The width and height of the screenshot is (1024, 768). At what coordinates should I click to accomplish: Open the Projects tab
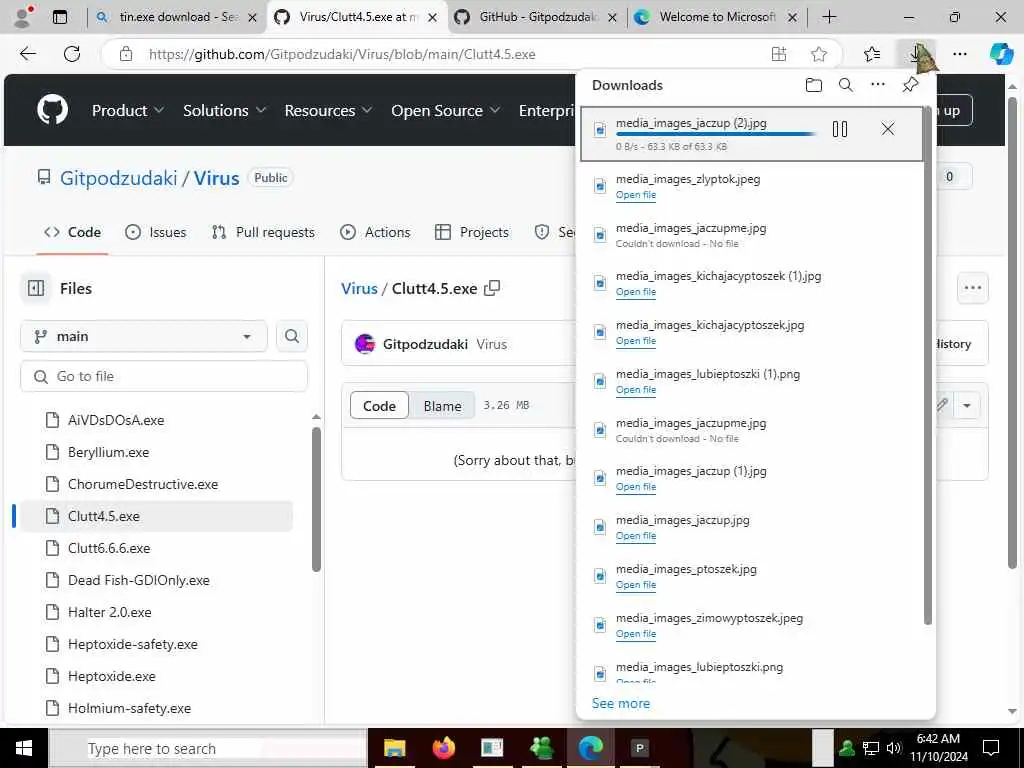coord(472,232)
